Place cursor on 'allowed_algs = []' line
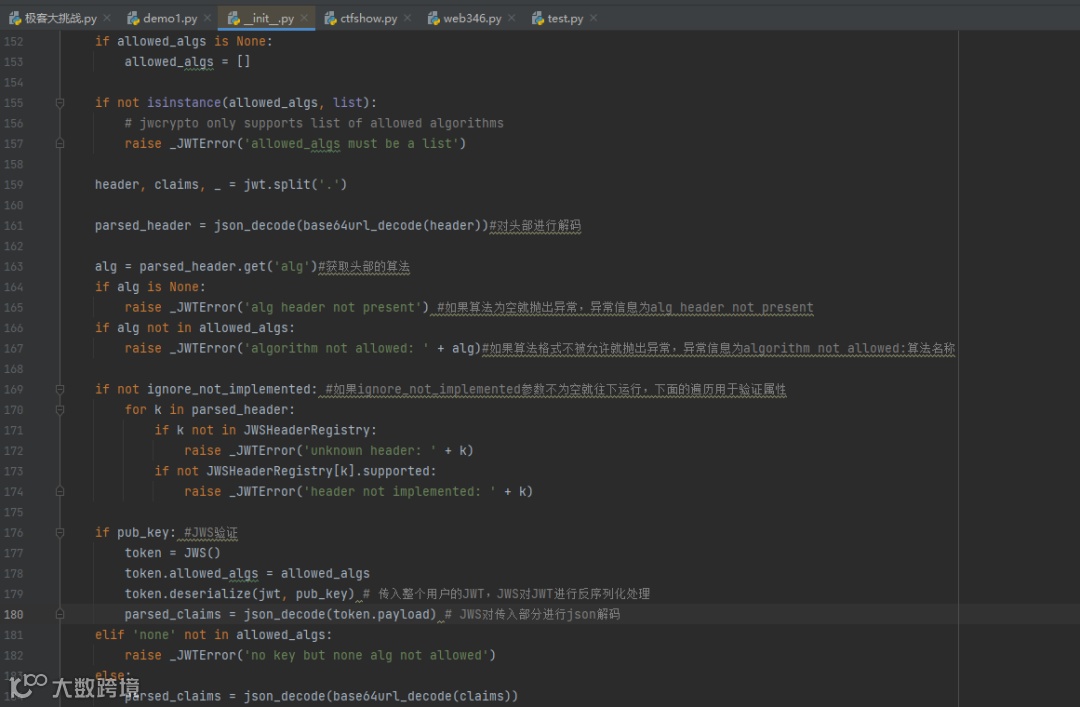Screen dimensions: 1080x707 [187, 61]
